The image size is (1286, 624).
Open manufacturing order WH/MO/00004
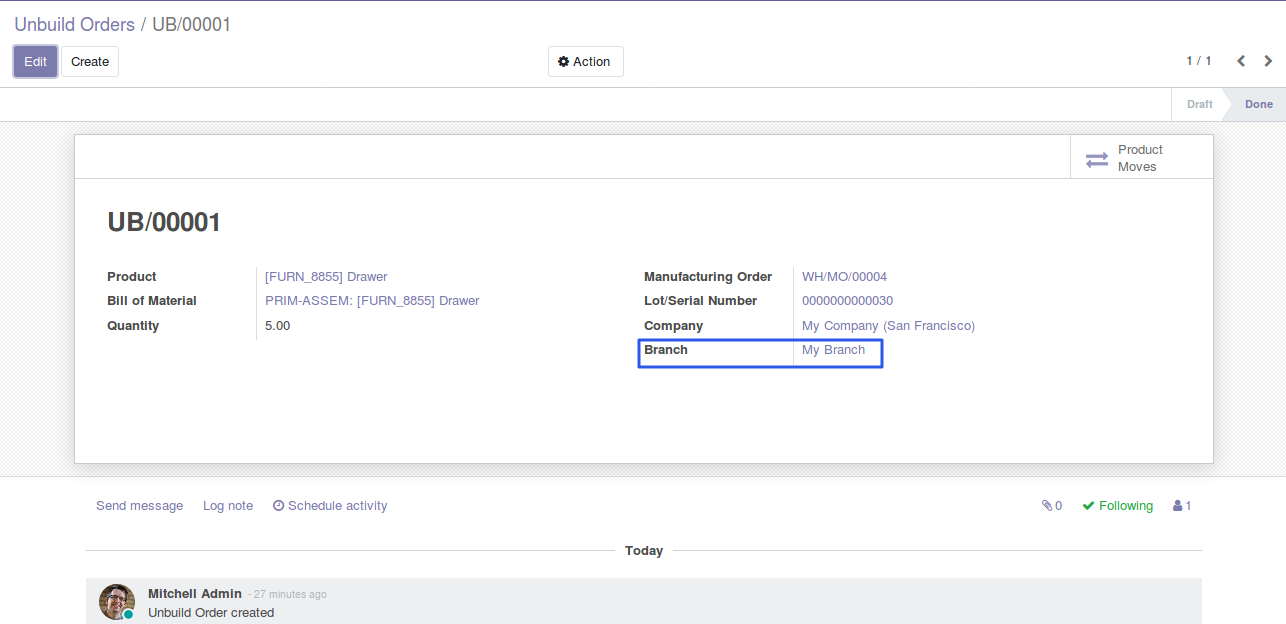coord(844,277)
